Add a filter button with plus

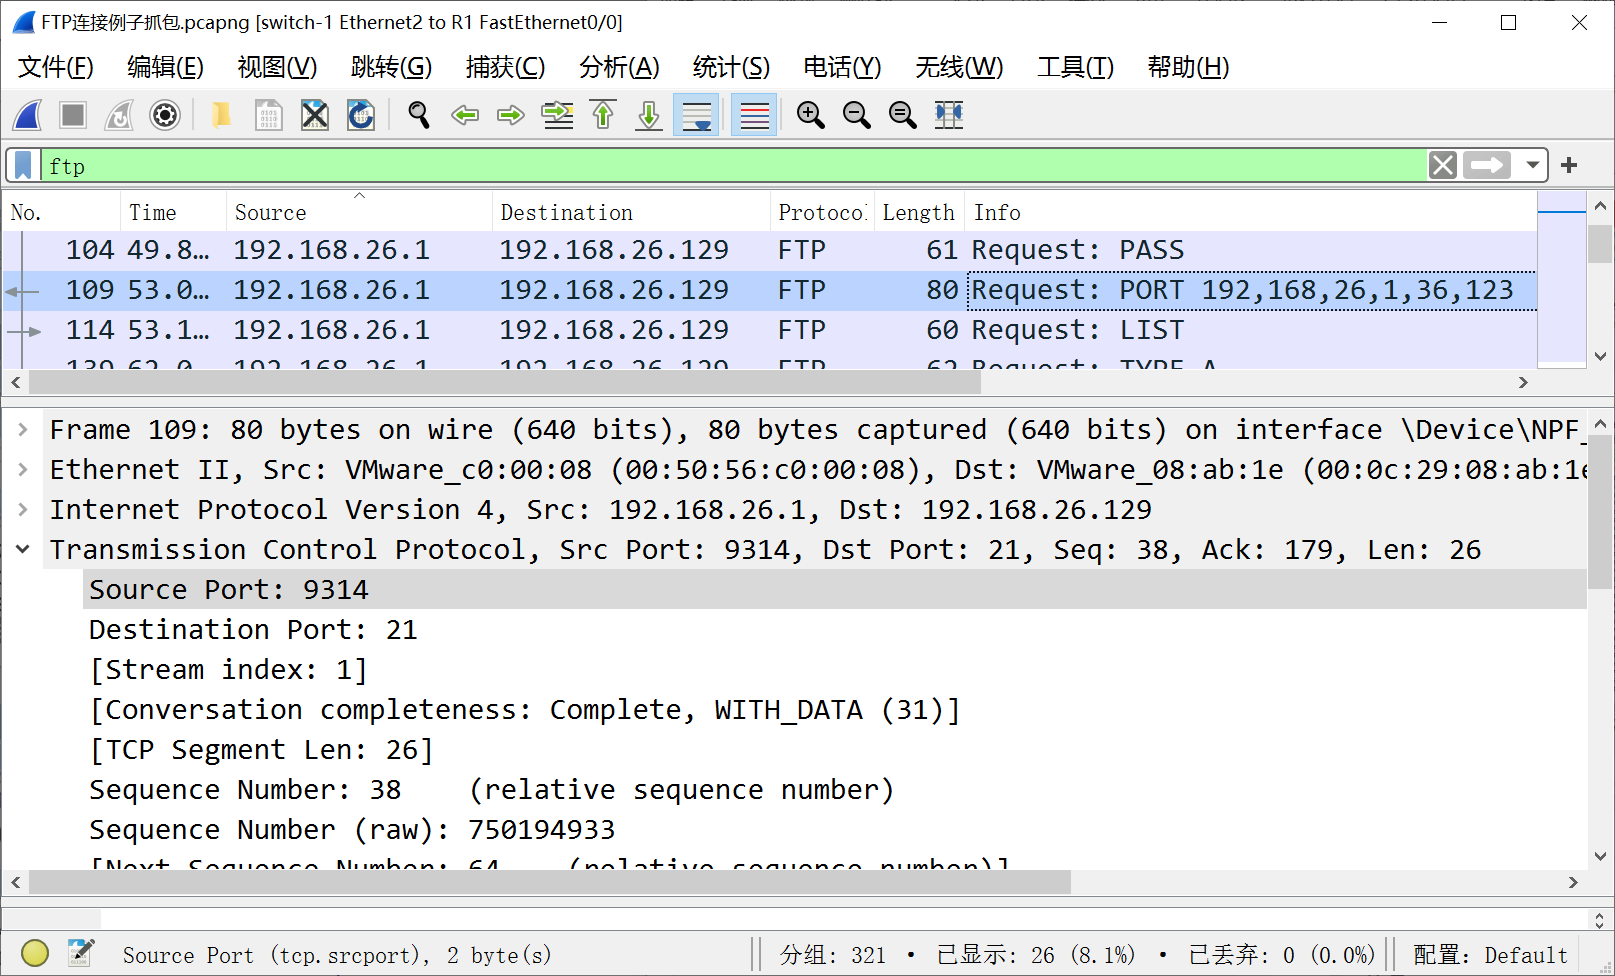point(1569,165)
